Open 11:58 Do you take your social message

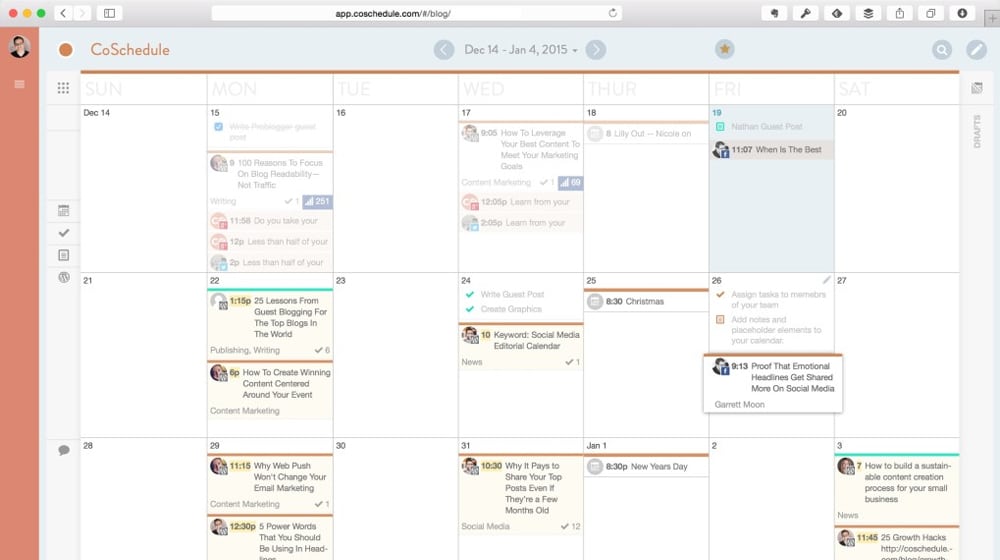270,221
